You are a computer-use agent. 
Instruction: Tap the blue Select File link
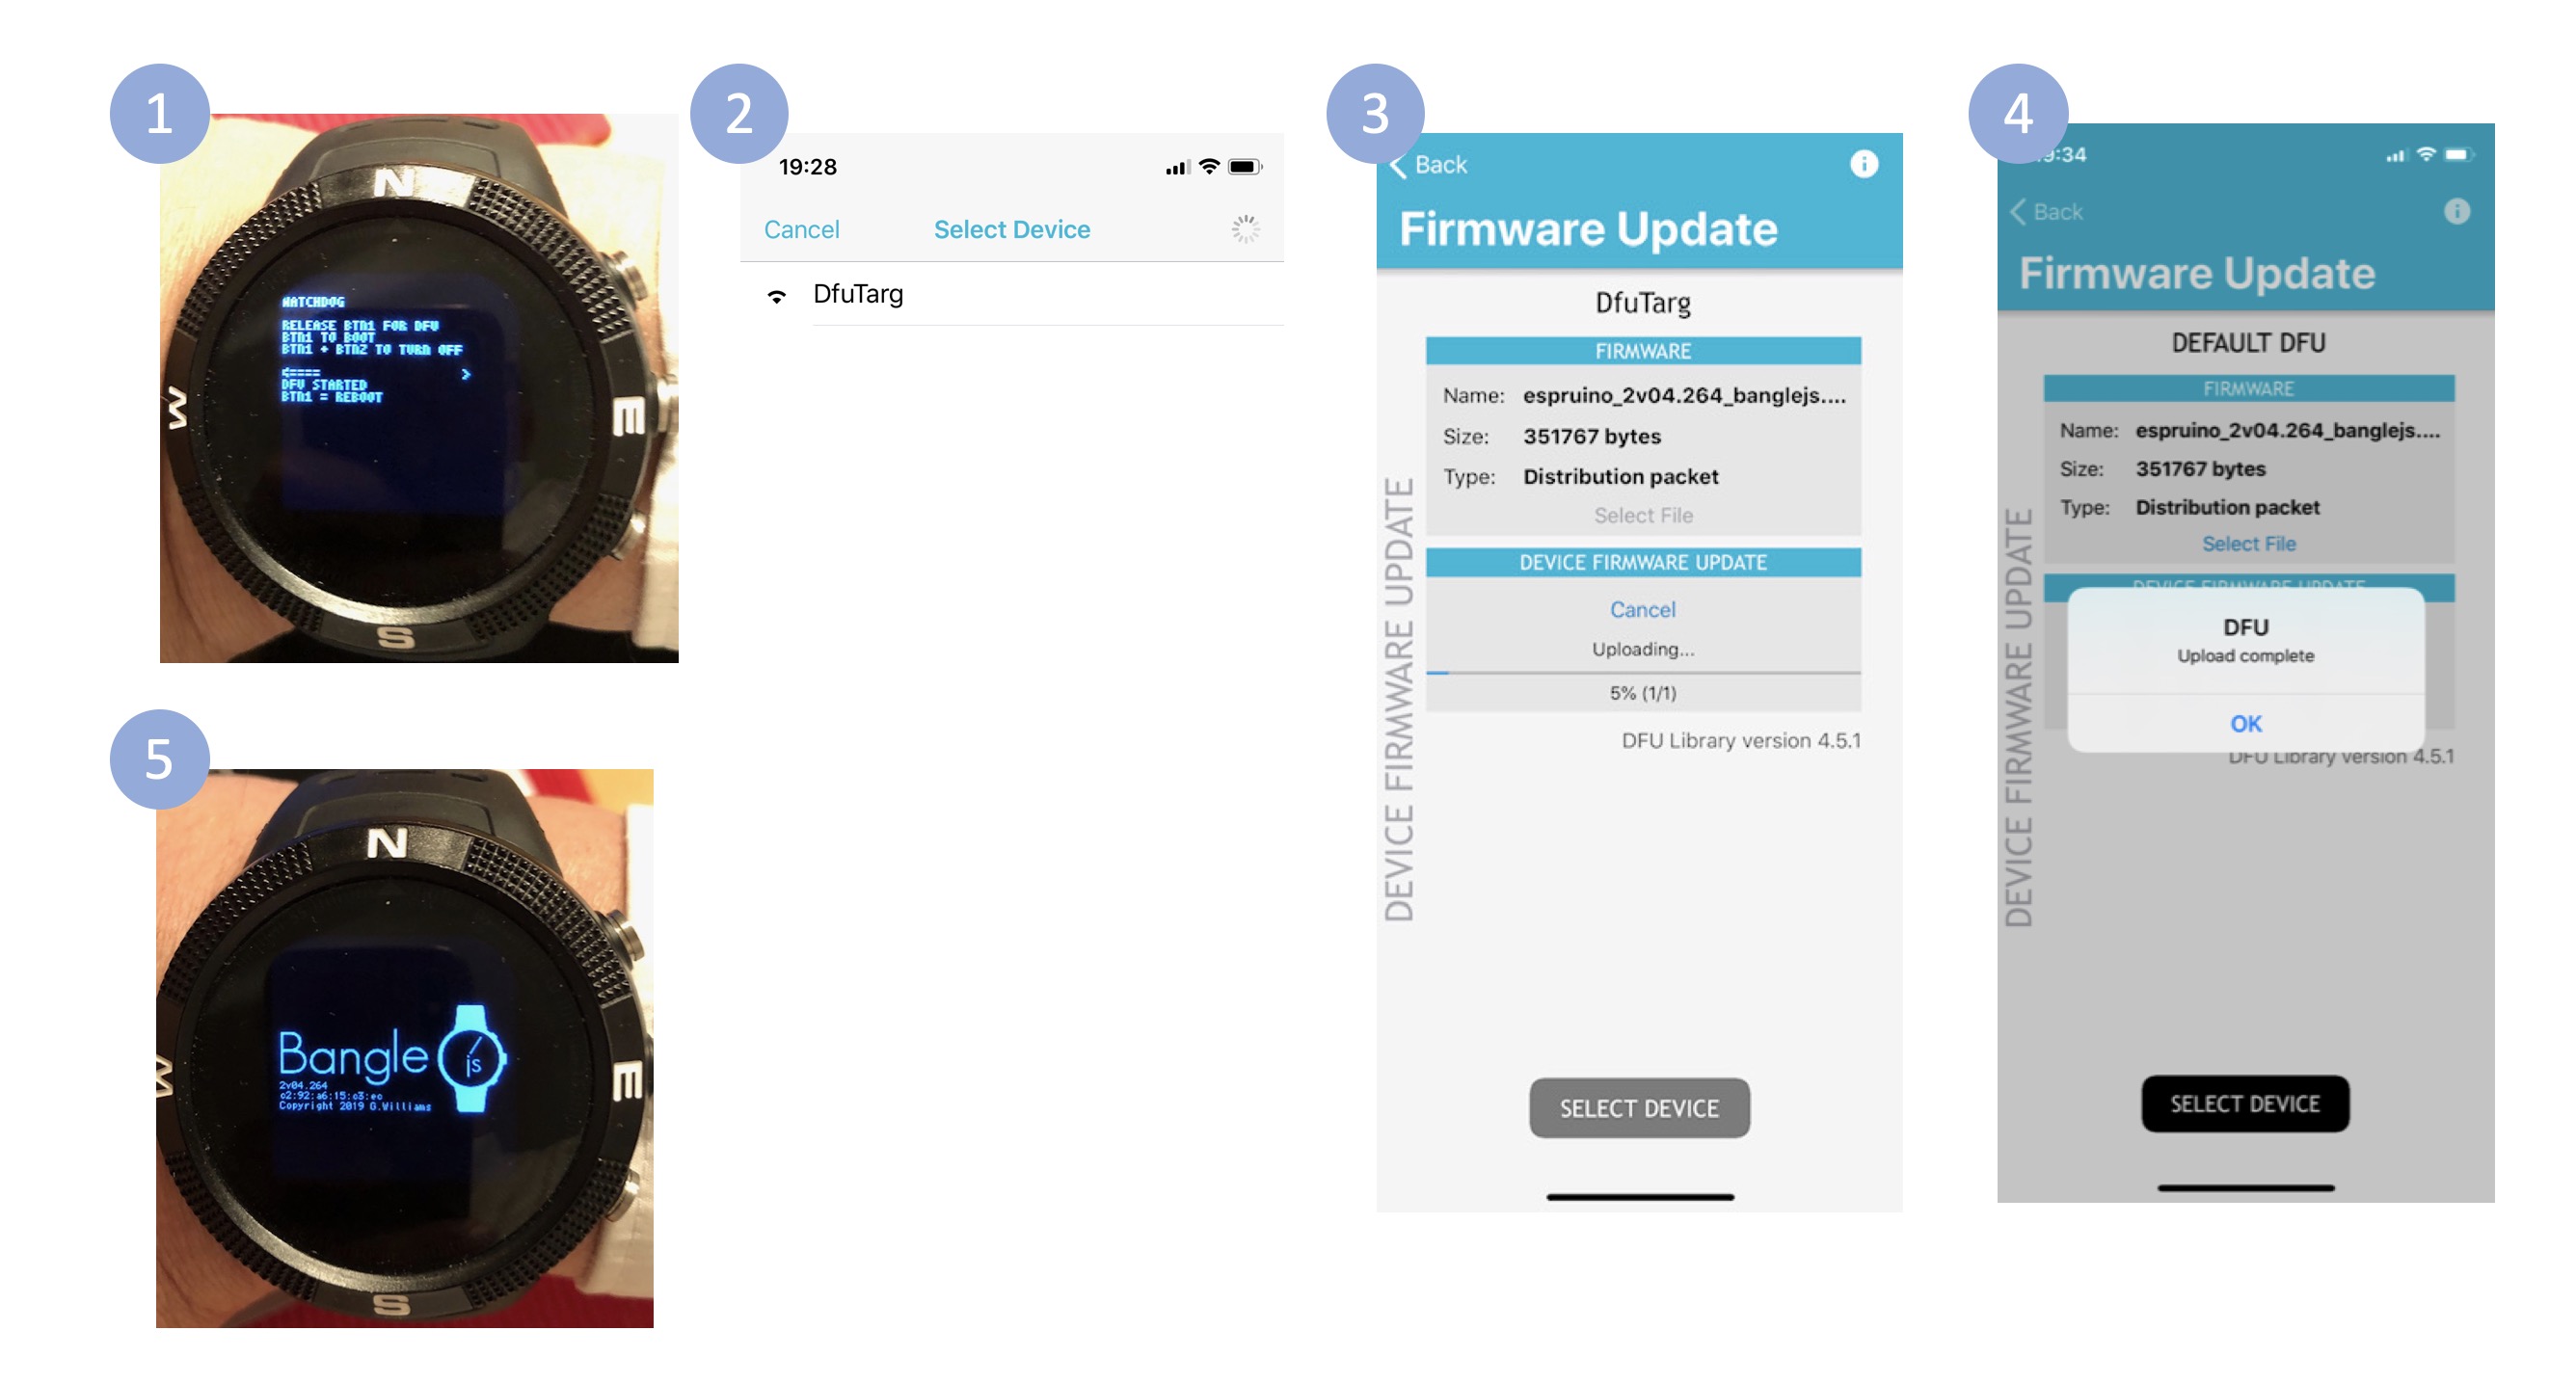2248,544
